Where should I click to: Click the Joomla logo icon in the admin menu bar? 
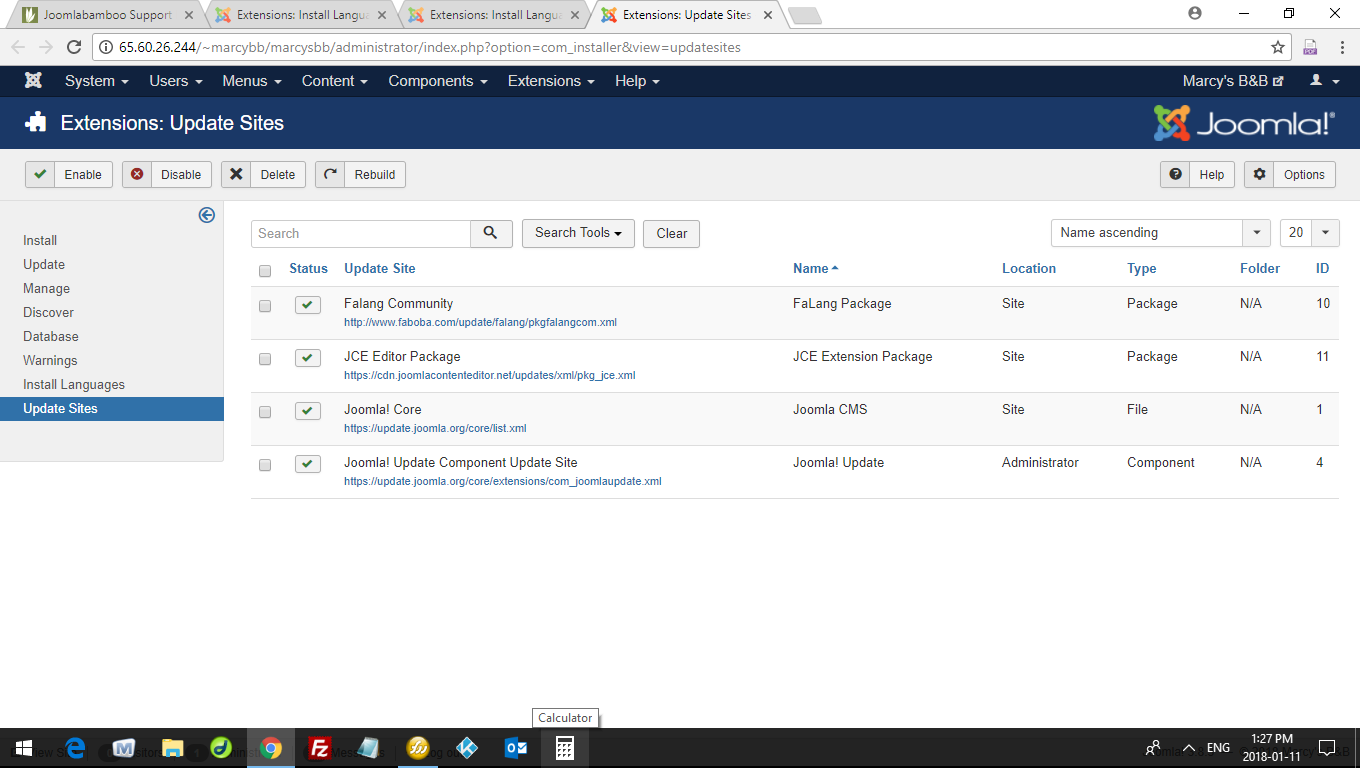point(33,81)
